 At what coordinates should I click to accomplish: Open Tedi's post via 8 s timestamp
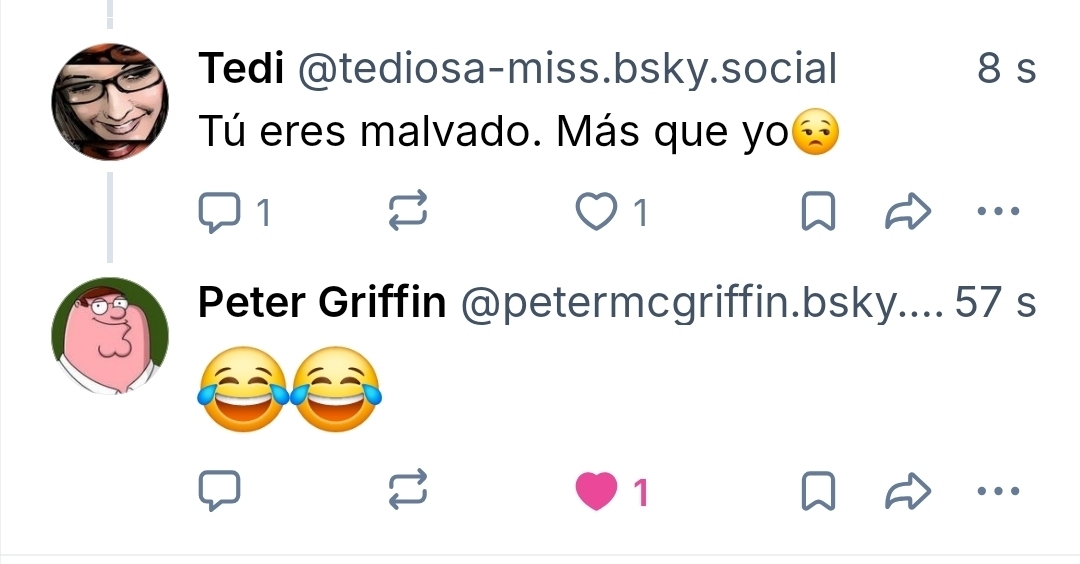pyautogui.click(x=1006, y=69)
